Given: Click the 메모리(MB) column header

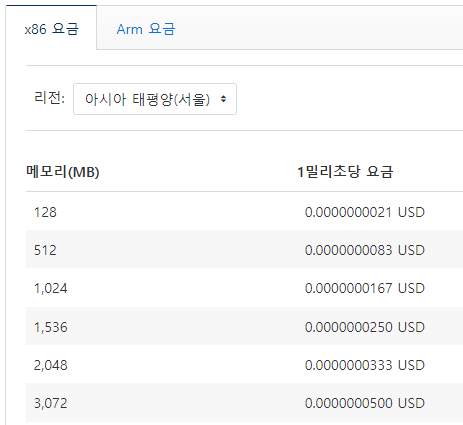Looking at the screenshot, I should (63, 172).
